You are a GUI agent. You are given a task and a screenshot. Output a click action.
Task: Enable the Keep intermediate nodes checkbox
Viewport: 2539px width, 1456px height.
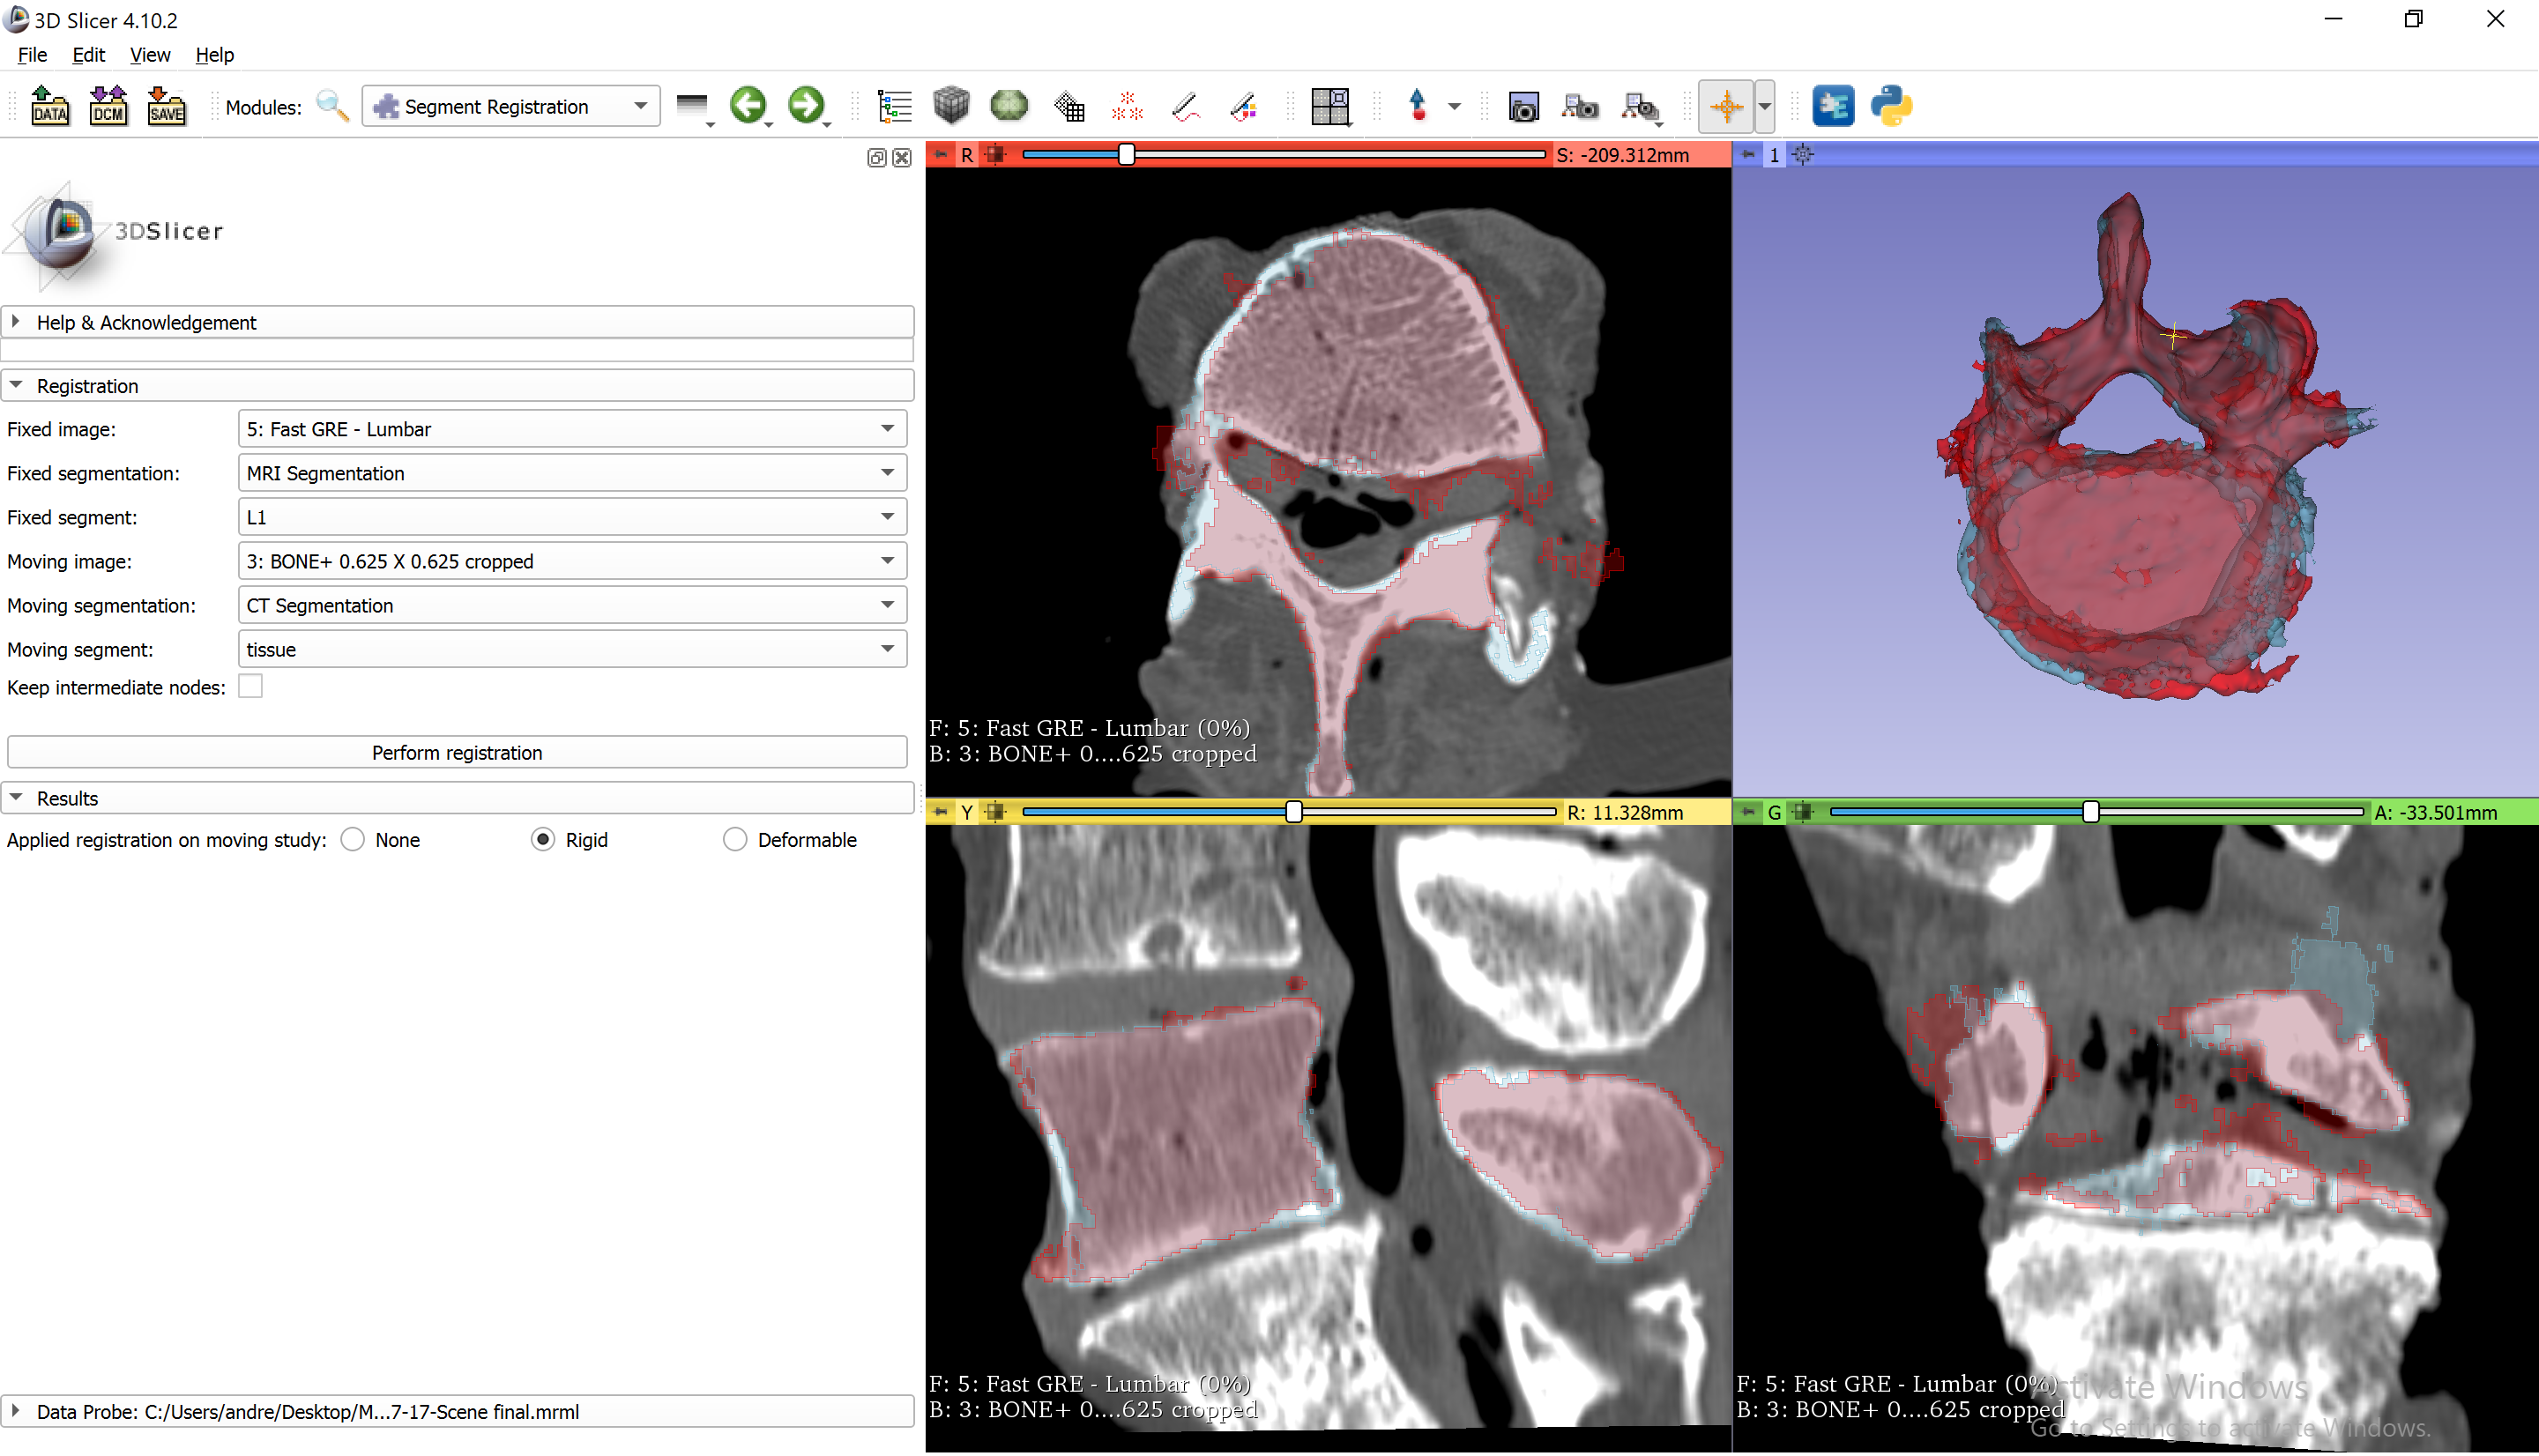click(250, 686)
